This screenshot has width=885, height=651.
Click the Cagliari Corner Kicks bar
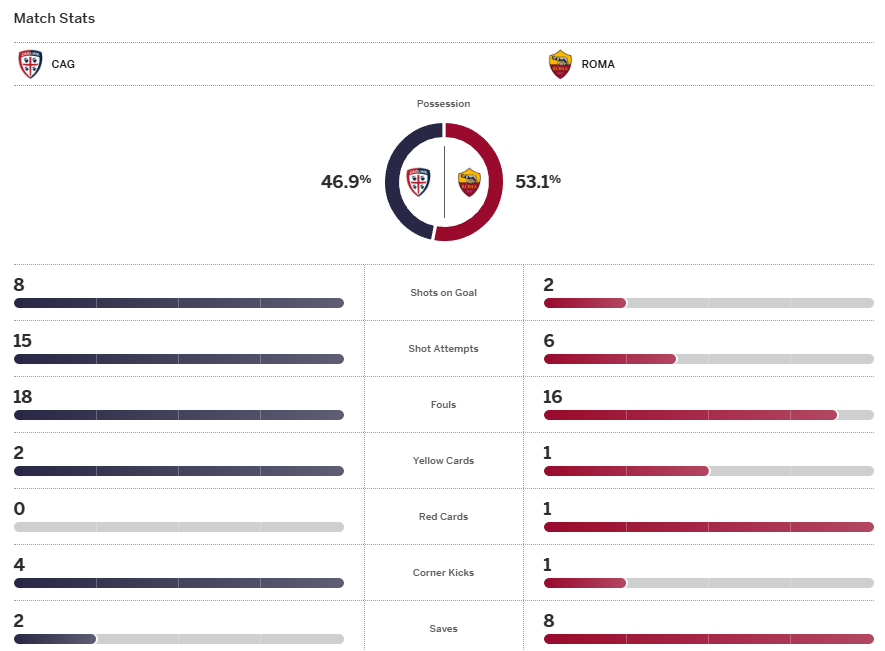pyautogui.click(x=179, y=583)
